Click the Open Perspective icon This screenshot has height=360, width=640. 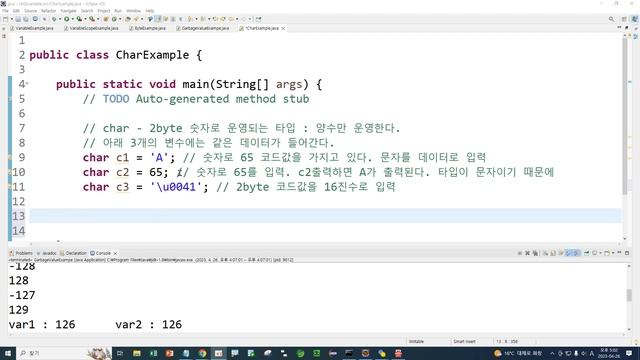624,19
